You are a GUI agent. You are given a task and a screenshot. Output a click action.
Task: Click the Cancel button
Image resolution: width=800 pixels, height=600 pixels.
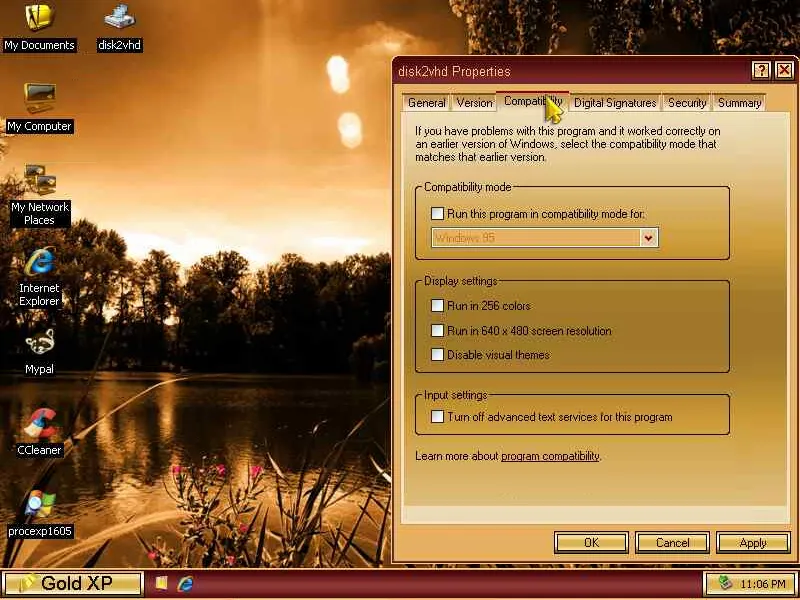pyautogui.click(x=672, y=543)
